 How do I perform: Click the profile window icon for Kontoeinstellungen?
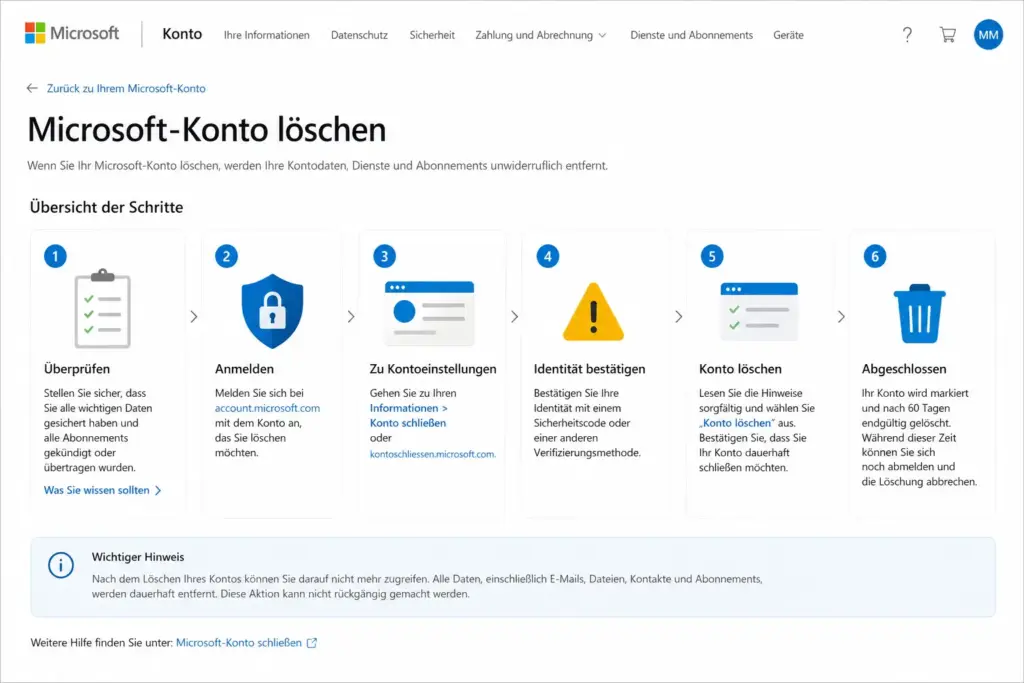point(429,313)
